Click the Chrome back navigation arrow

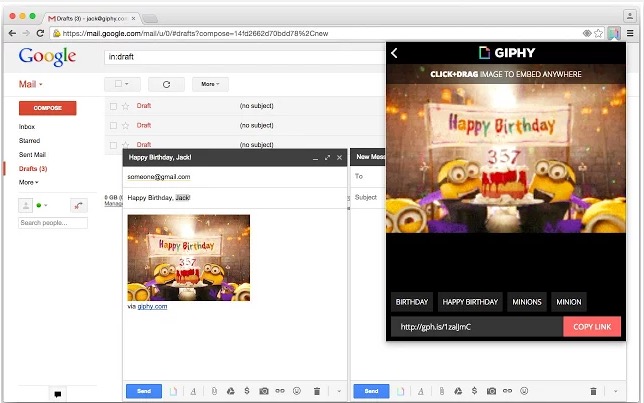point(12,33)
